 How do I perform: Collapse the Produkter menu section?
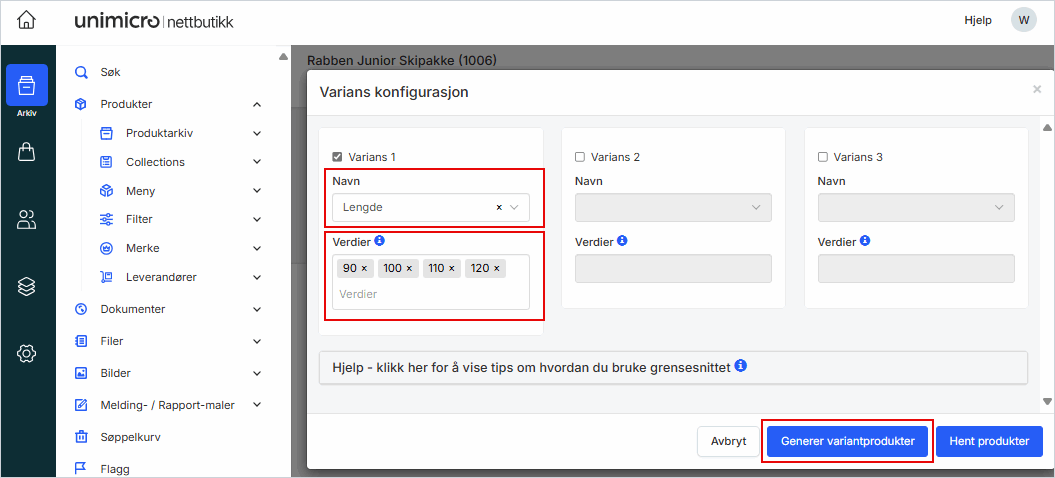coord(257,104)
